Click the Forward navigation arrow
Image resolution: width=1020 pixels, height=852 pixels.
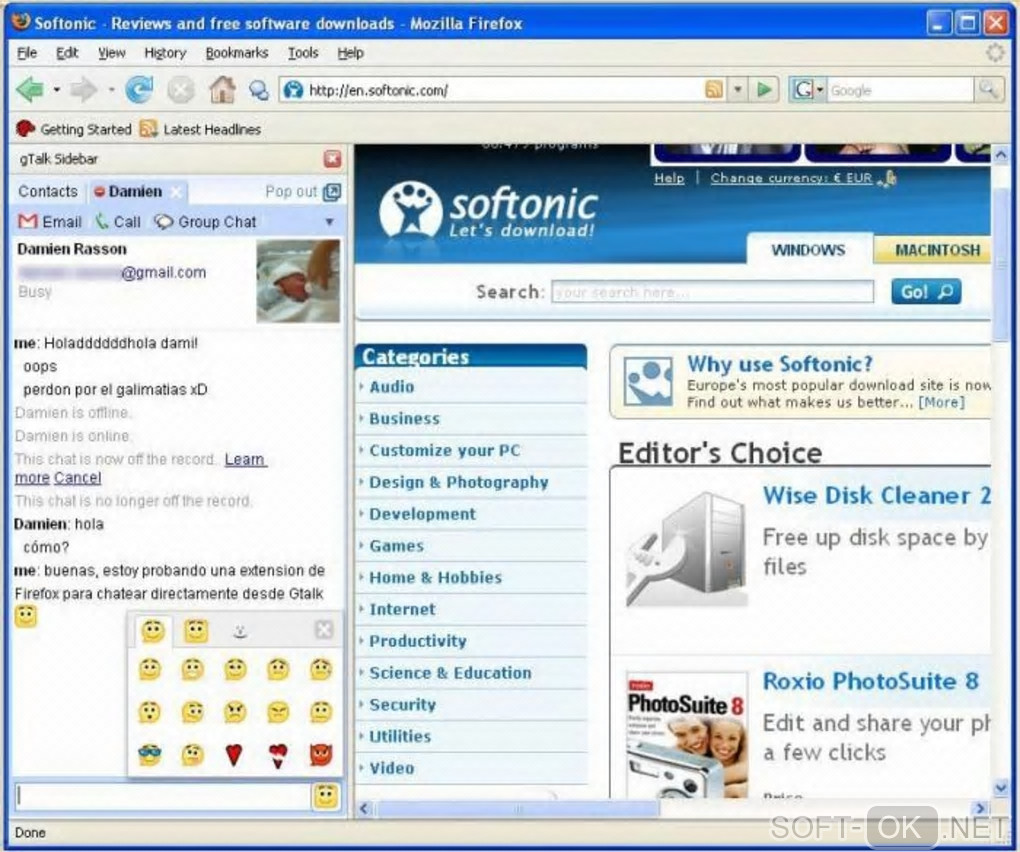pyautogui.click(x=83, y=89)
